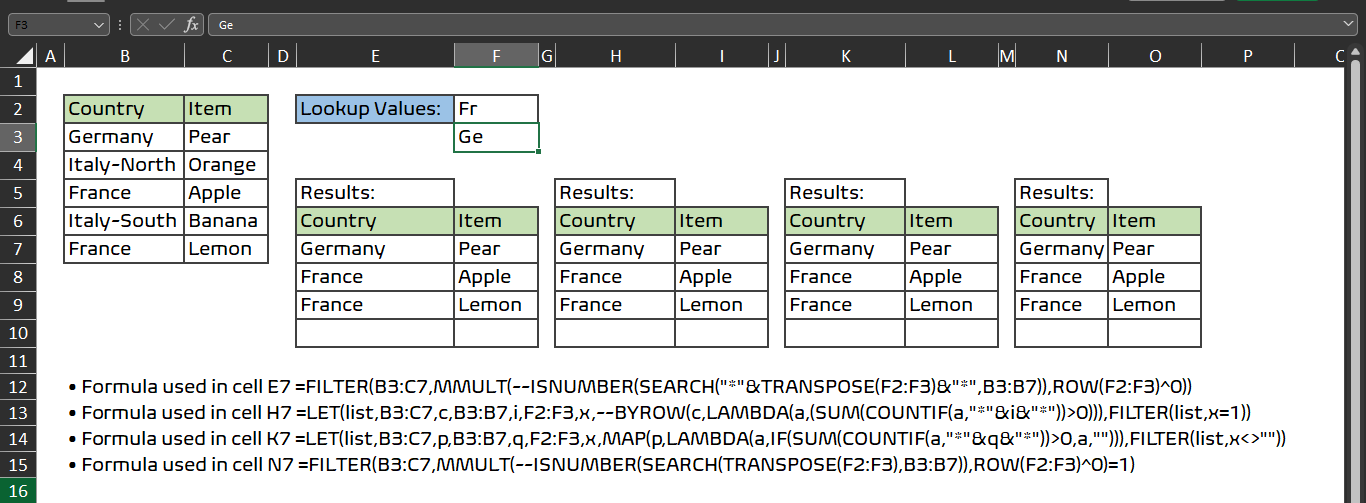The width and height of the screenshot is (1366, 503).
Task: Select column N header
Action: tap(1062, 57)
